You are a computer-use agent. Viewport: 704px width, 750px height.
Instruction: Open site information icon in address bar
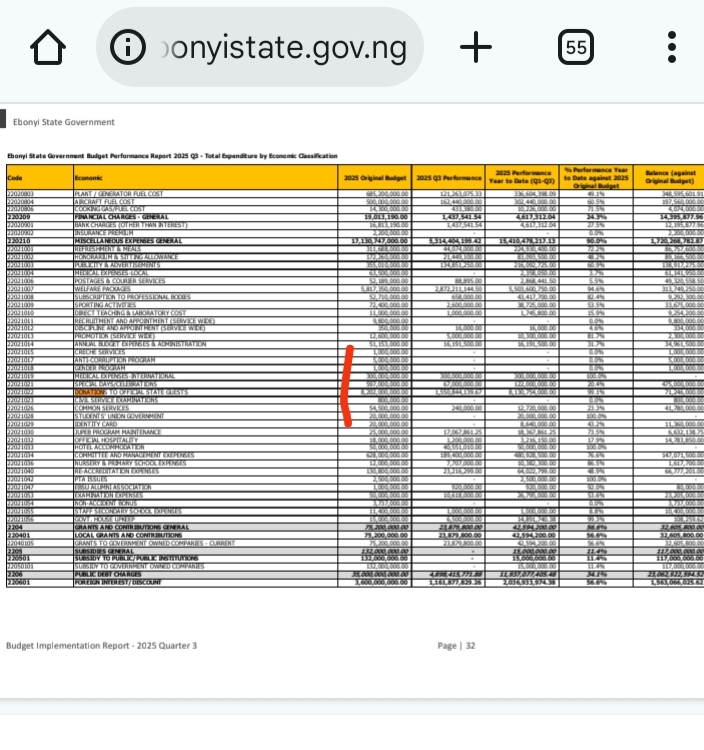coord(127,47)
